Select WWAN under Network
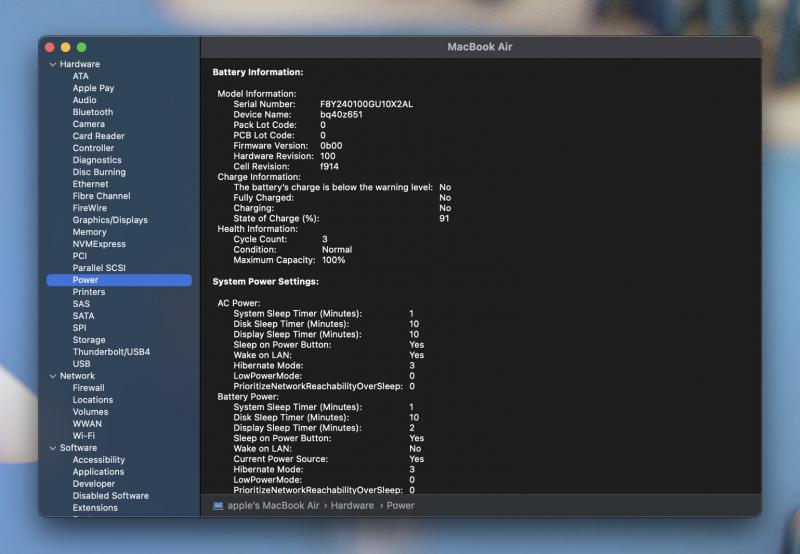800x554 pixels. (x=87, y=424)
